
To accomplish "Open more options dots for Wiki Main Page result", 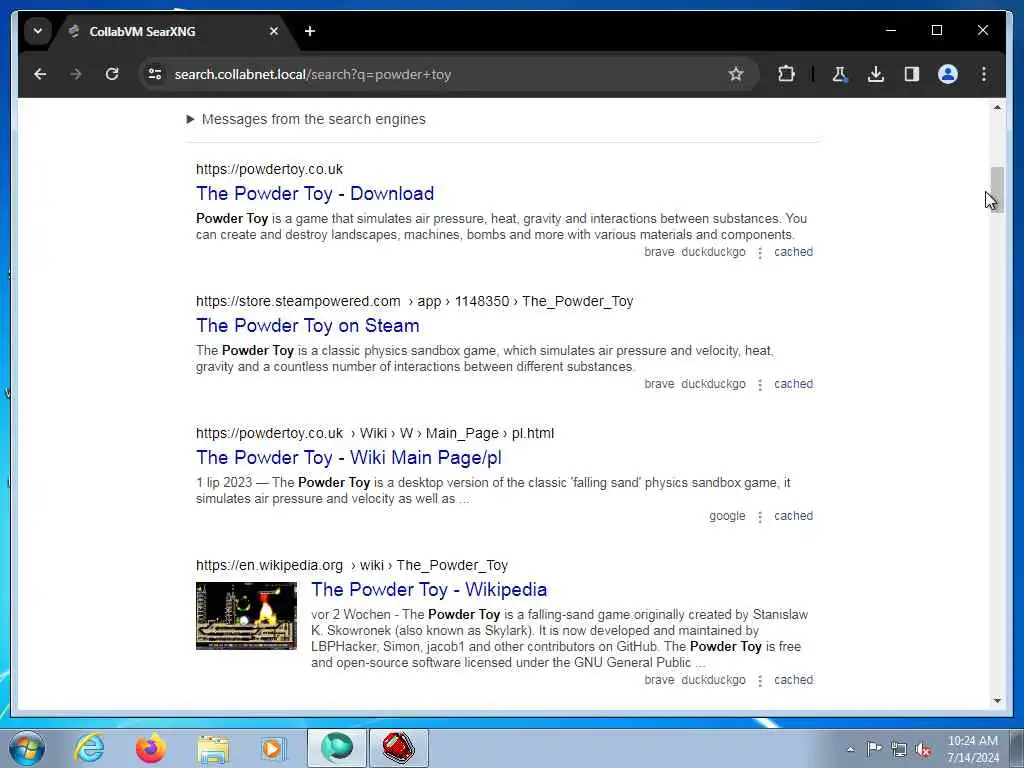I will tap(760, 517).
